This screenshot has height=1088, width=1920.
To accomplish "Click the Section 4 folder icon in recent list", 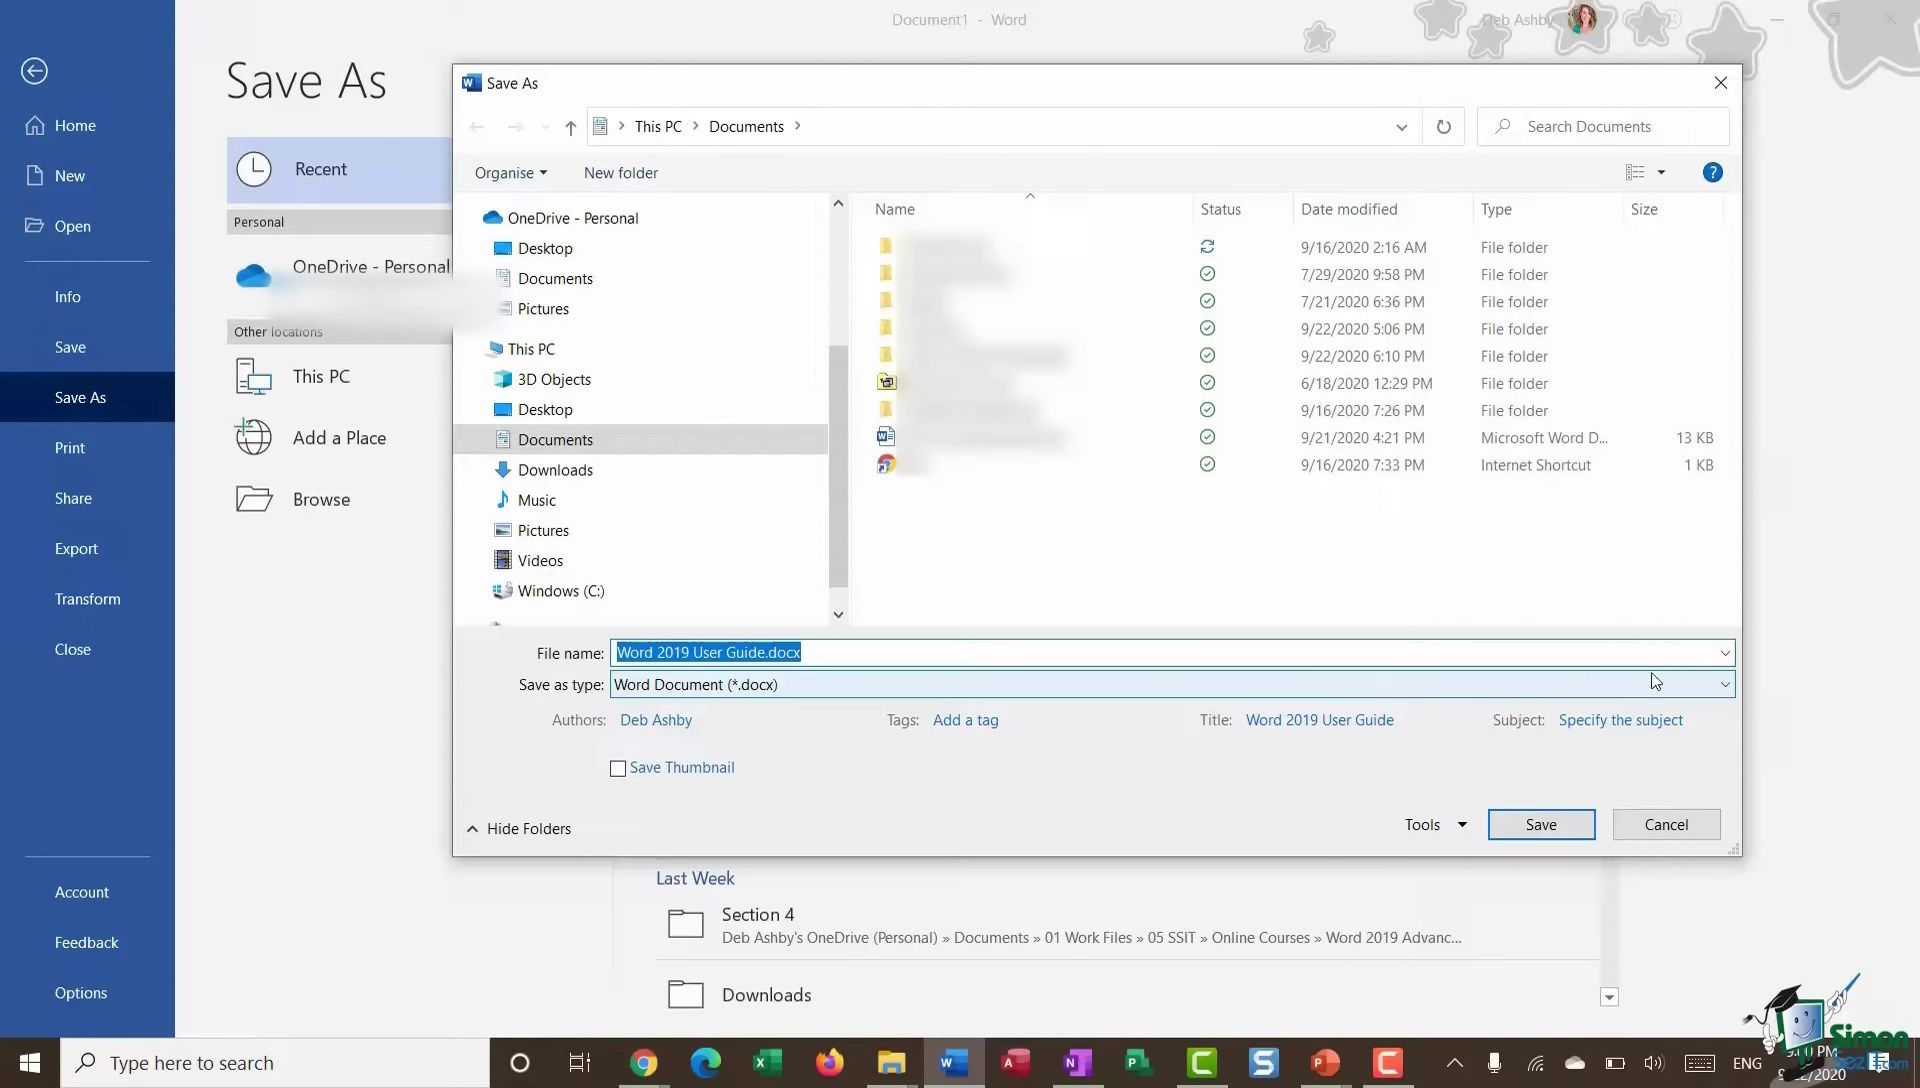I will (686, 924).
